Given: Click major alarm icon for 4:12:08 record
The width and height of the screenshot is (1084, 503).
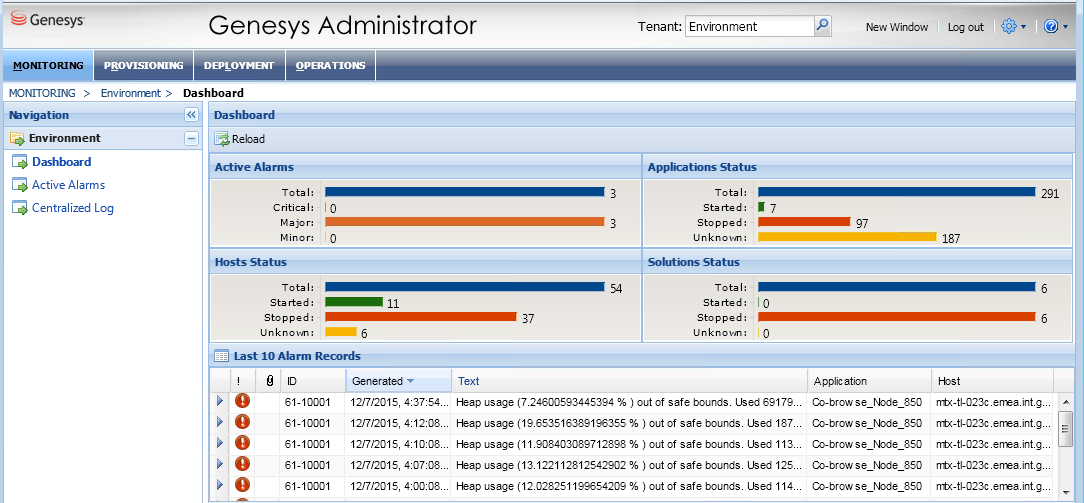Looking at the screenshot, I should 242,422.
